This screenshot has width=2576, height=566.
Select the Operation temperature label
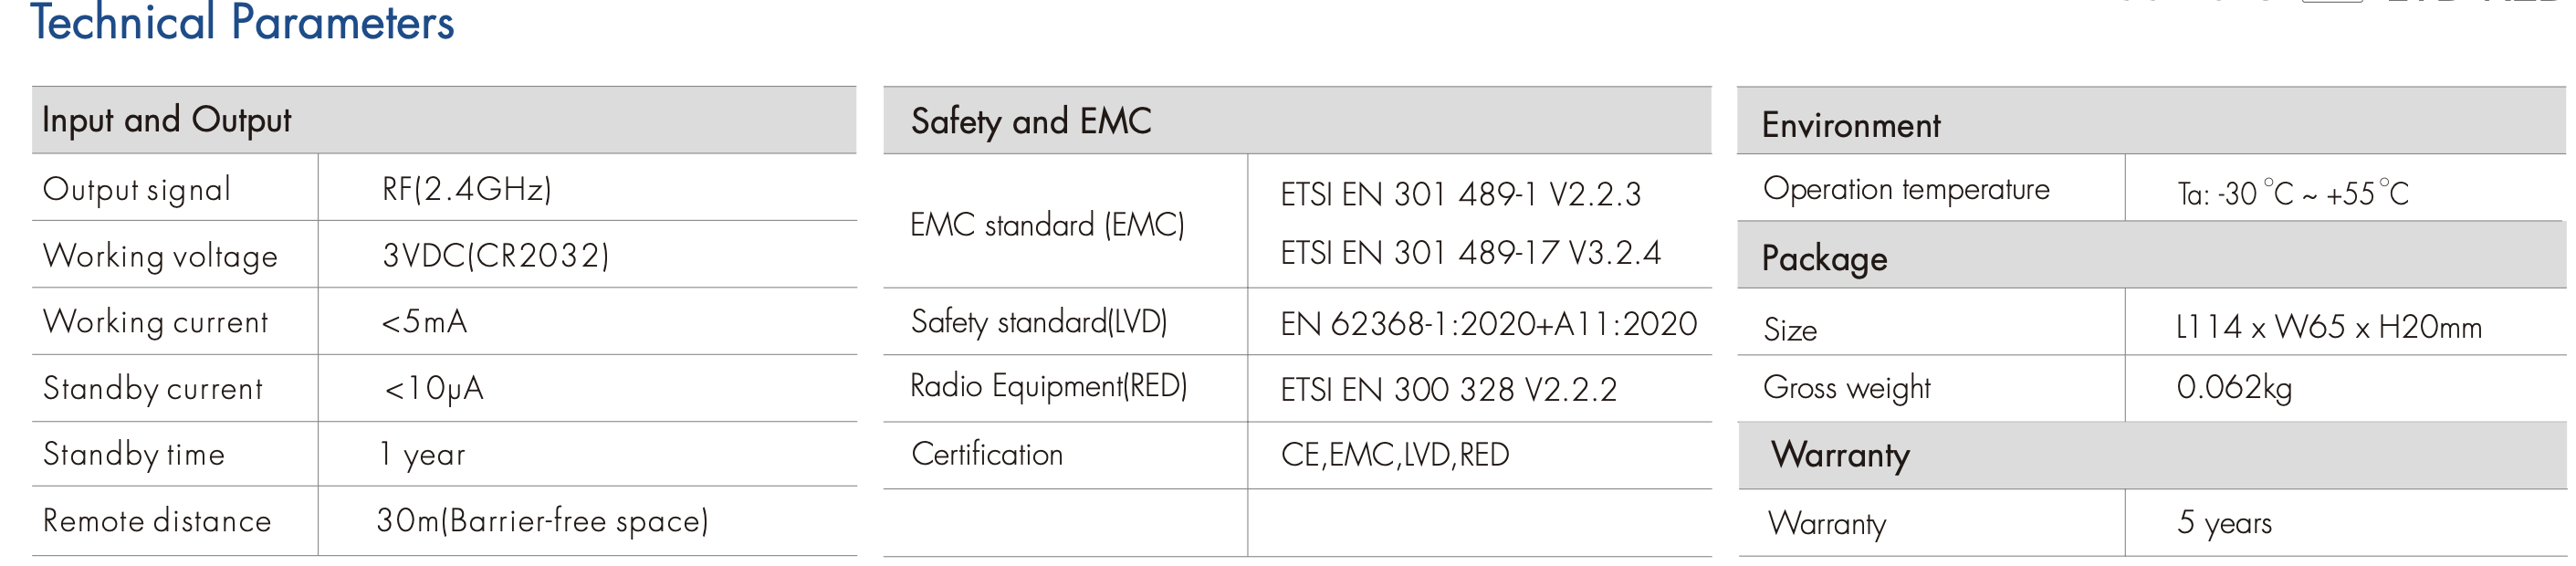pos(1906,189)
